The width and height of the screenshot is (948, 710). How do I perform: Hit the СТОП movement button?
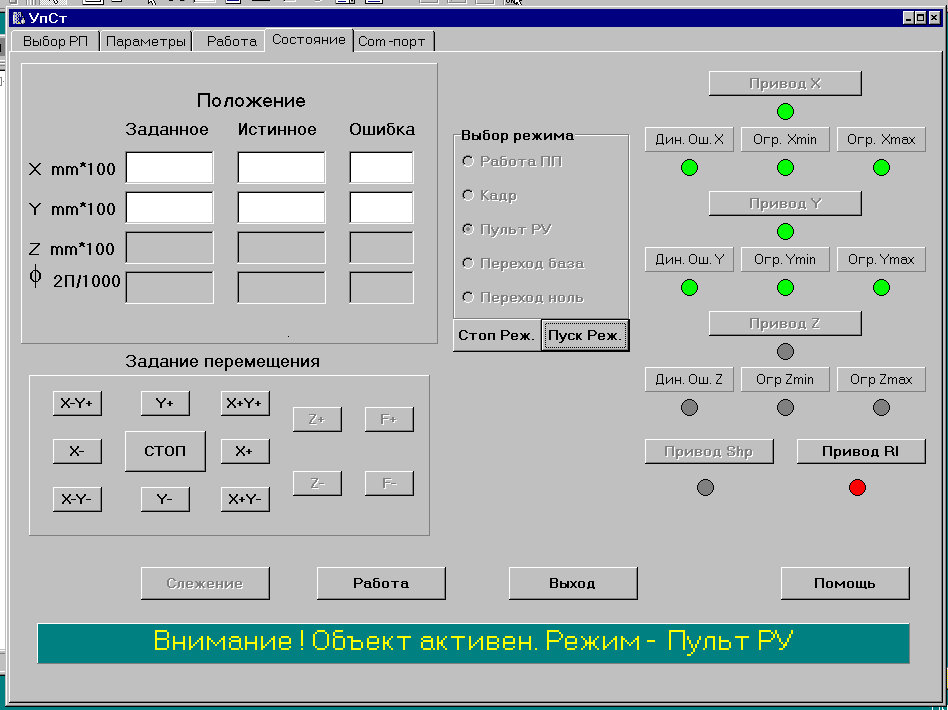point(165,451)
